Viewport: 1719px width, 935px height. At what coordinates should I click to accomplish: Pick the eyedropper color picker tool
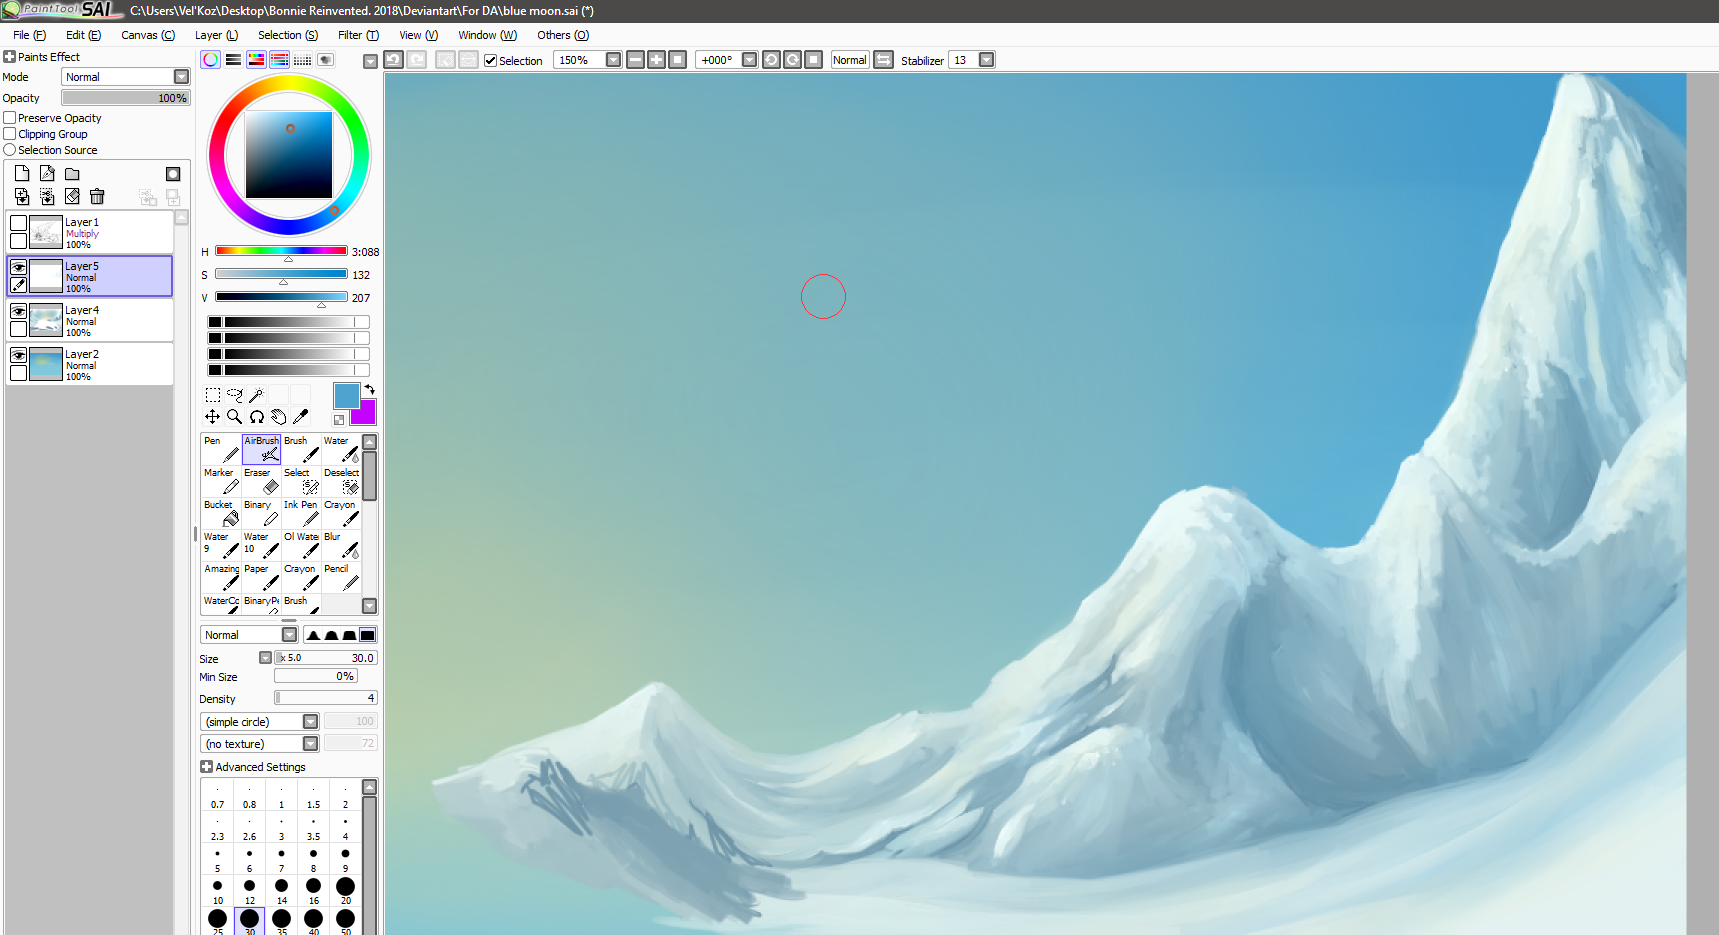(x=301, y=417)
